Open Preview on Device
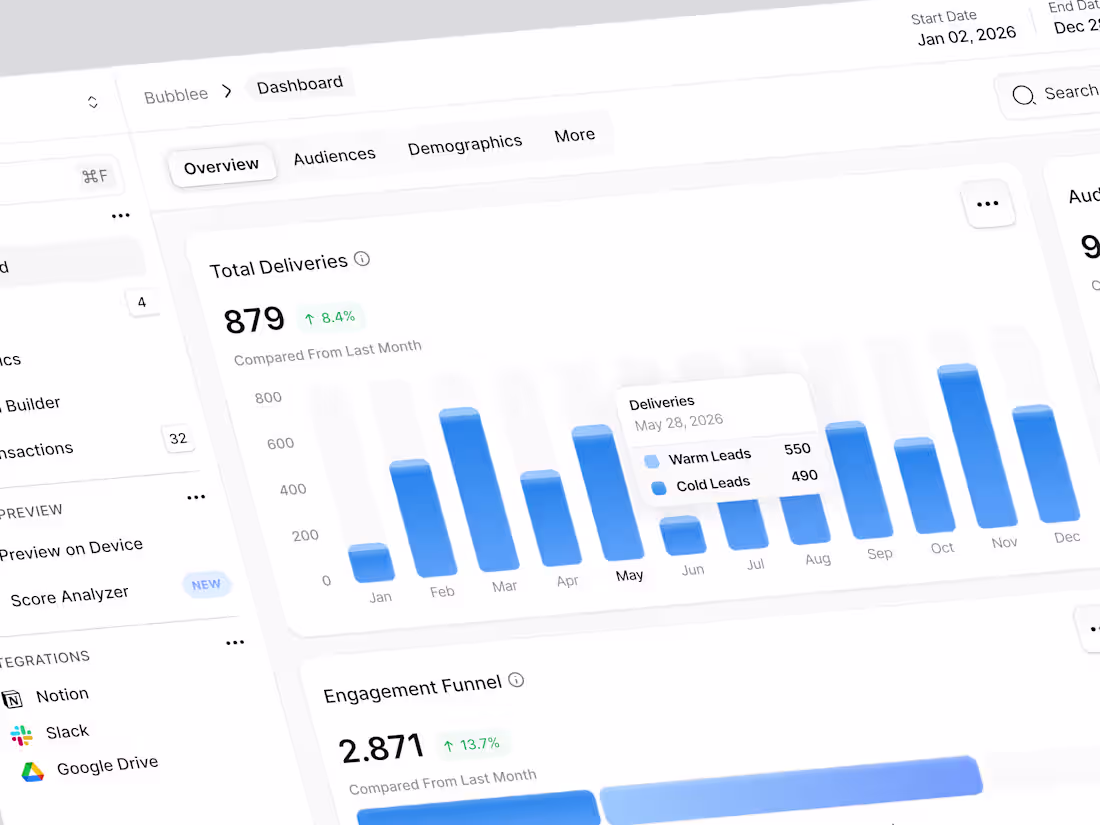Viewport: 1100px width, 825px height. point(71,546)
